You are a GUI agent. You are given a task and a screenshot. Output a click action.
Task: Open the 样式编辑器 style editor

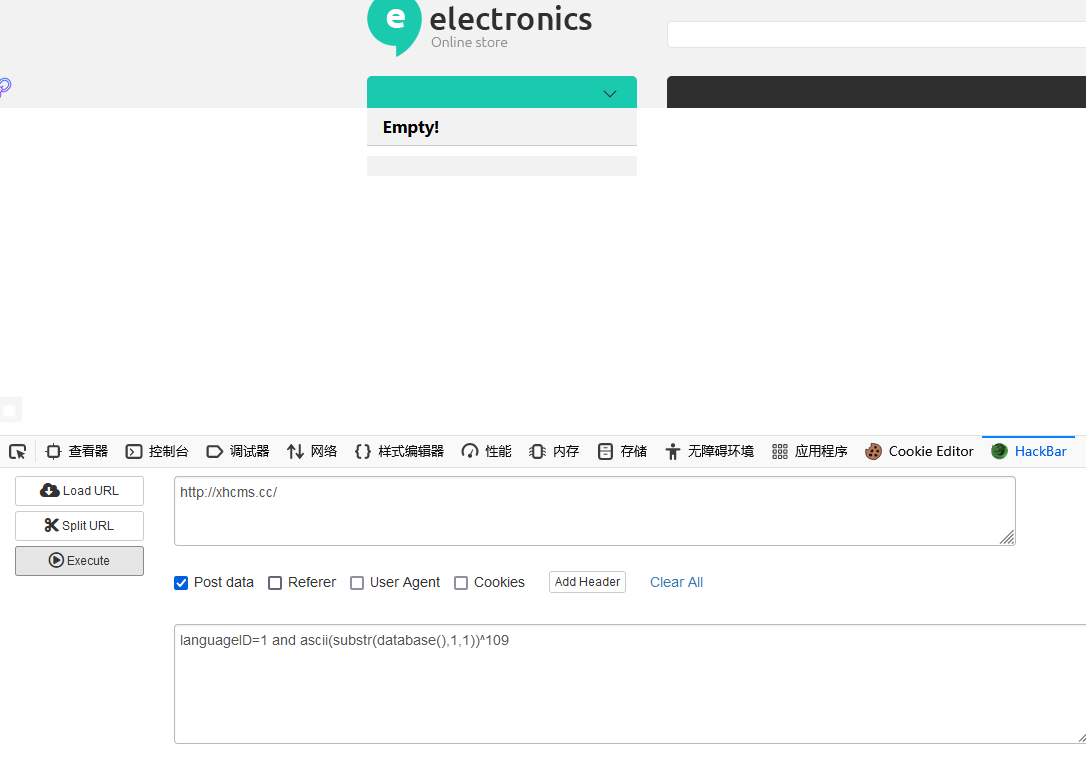[399, 451]
